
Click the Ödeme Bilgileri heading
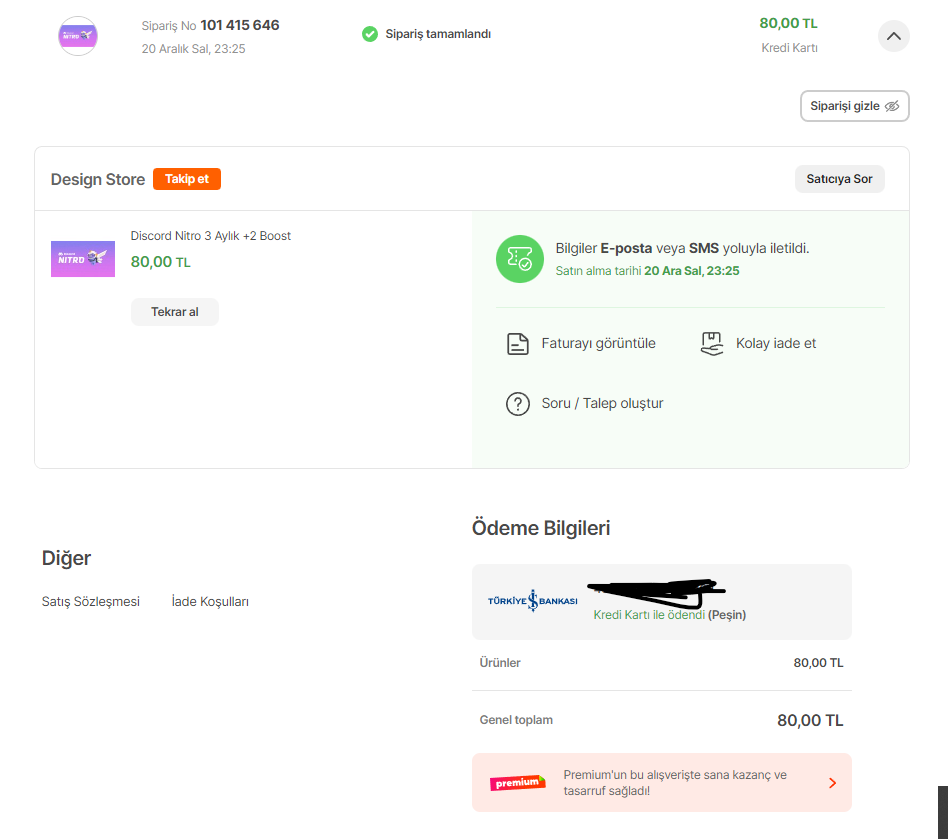[541, 528]
